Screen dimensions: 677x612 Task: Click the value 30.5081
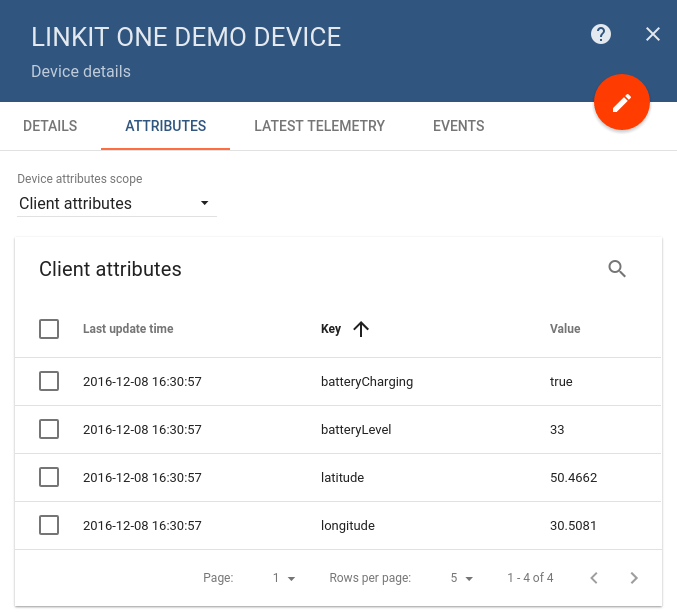tap(573, 526)
